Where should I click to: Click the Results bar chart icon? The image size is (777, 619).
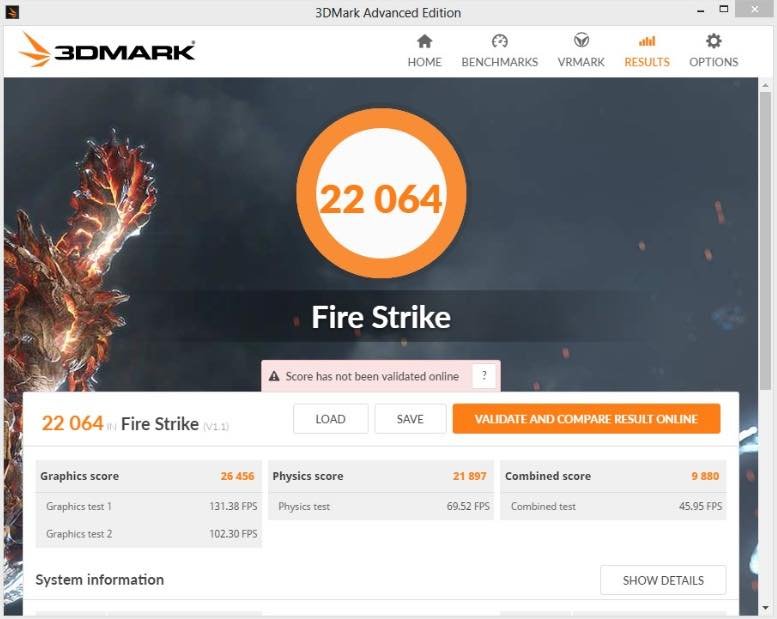tap(647, 41)
